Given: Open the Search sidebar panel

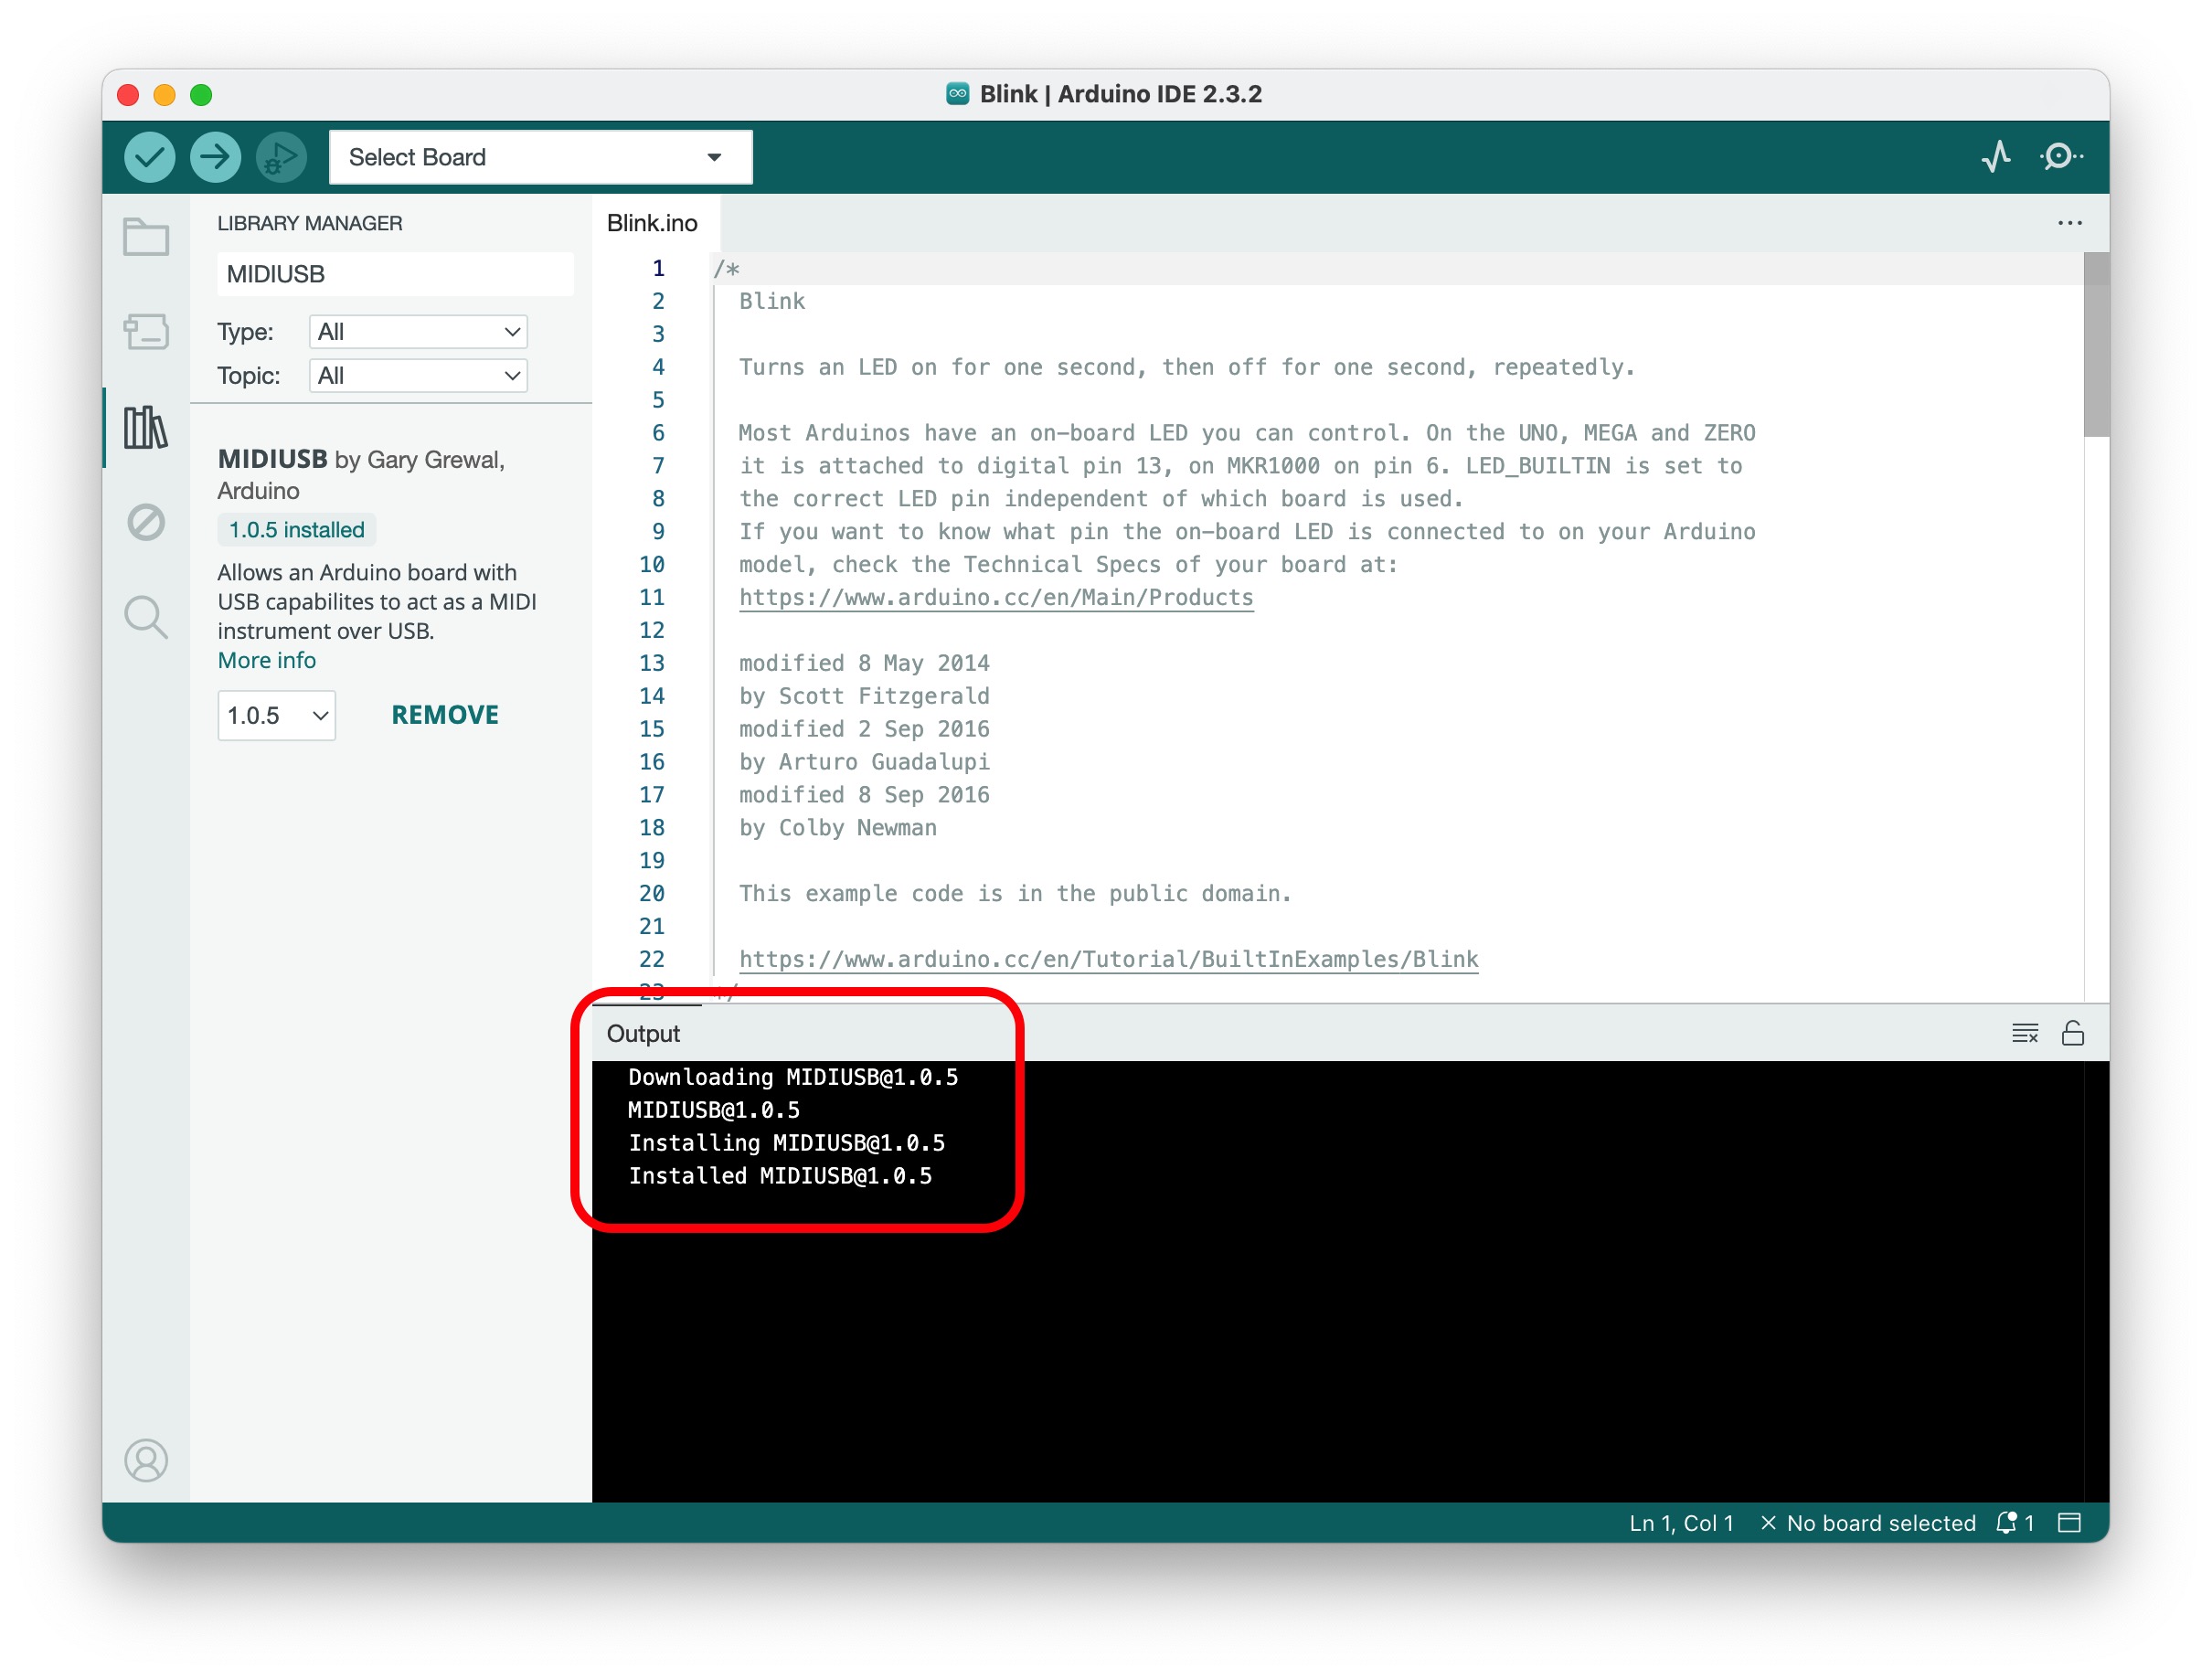Looking at the screenshot, I should (146, 617).
